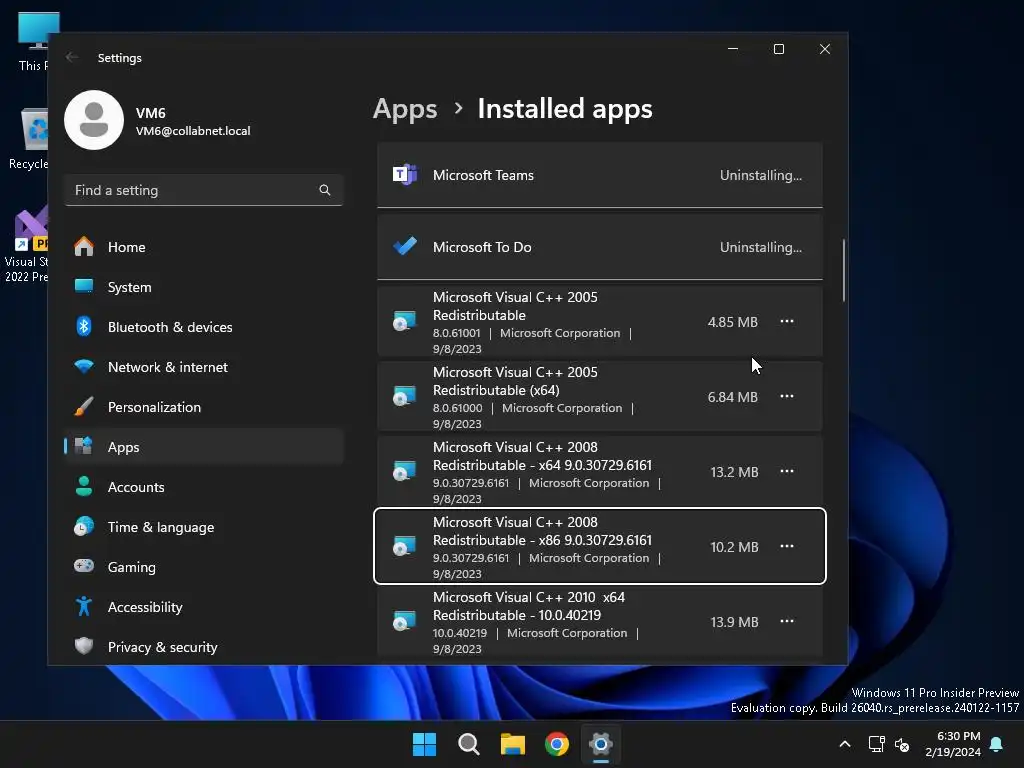The image size is (1024, 768).
Task: Click the Visual C++ 2005 Redistributable (x64) installer icon
Action: click(x=405, y=396)
